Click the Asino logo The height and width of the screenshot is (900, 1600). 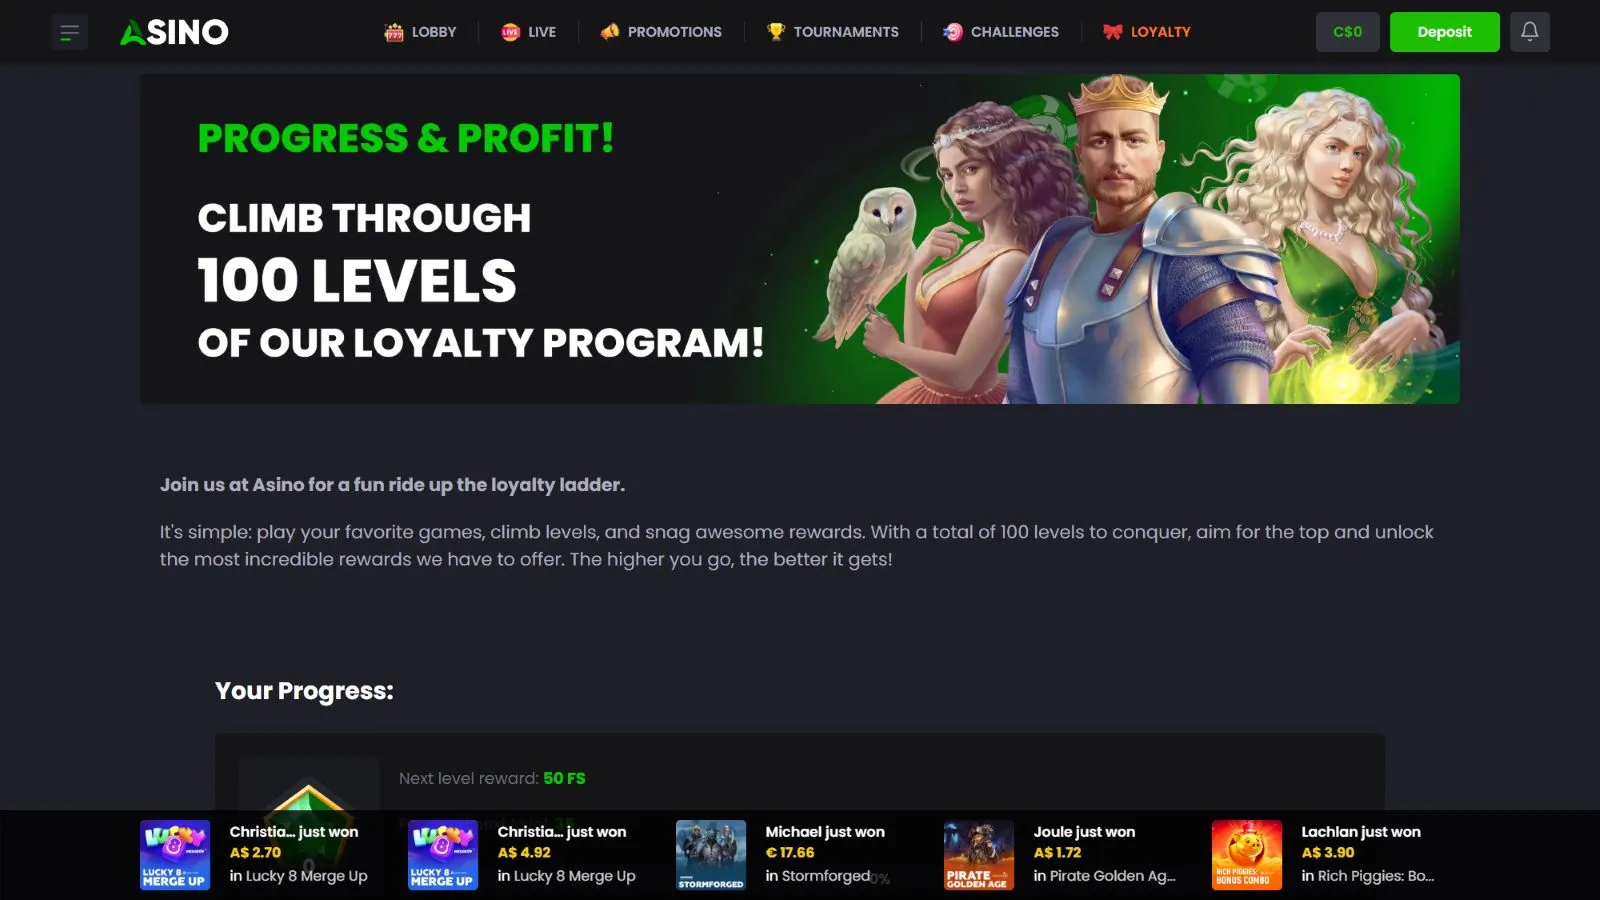[x=174, y=32]
